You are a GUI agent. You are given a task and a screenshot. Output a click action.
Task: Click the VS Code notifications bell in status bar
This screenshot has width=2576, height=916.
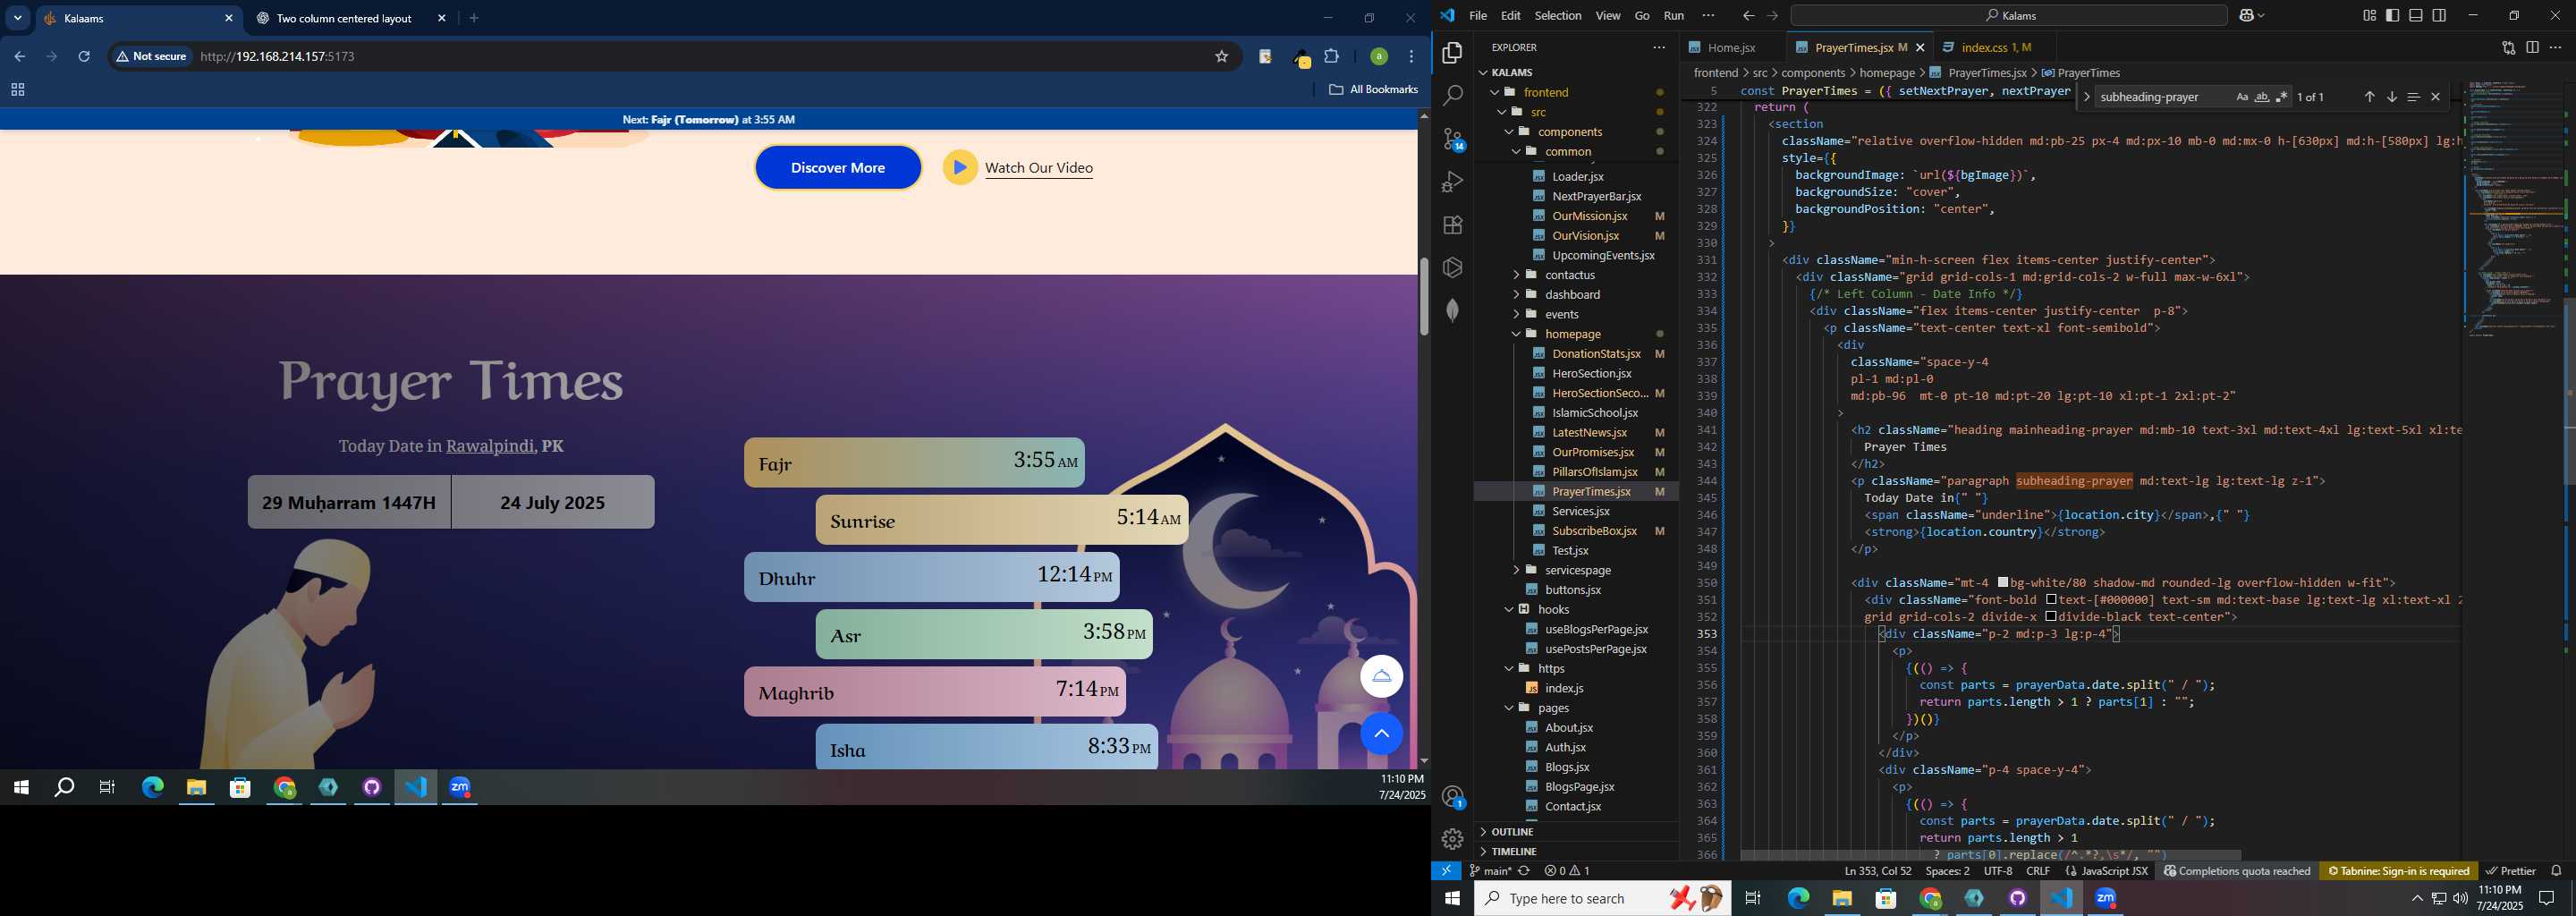click(2556, 871)
